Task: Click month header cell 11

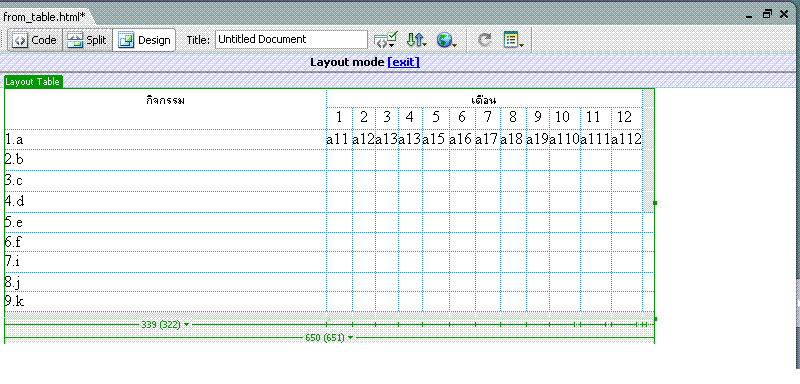Action: point(596,118)
